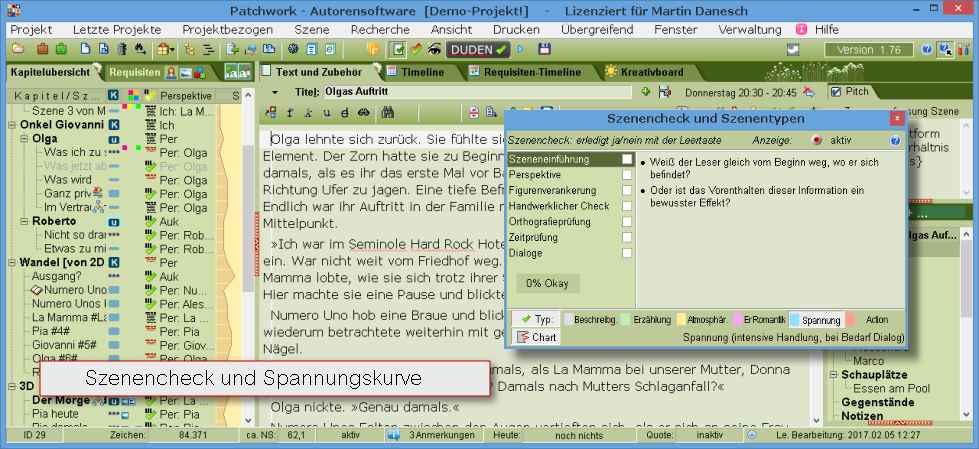Collapse the Wandel chapter node

pos(12,262)
